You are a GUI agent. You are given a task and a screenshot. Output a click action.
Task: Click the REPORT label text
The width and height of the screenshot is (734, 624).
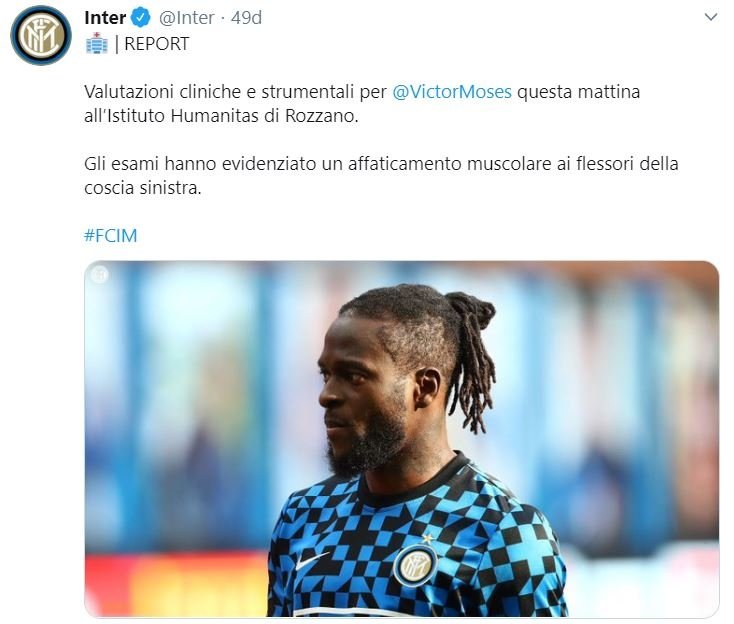[x=156, y=44]
